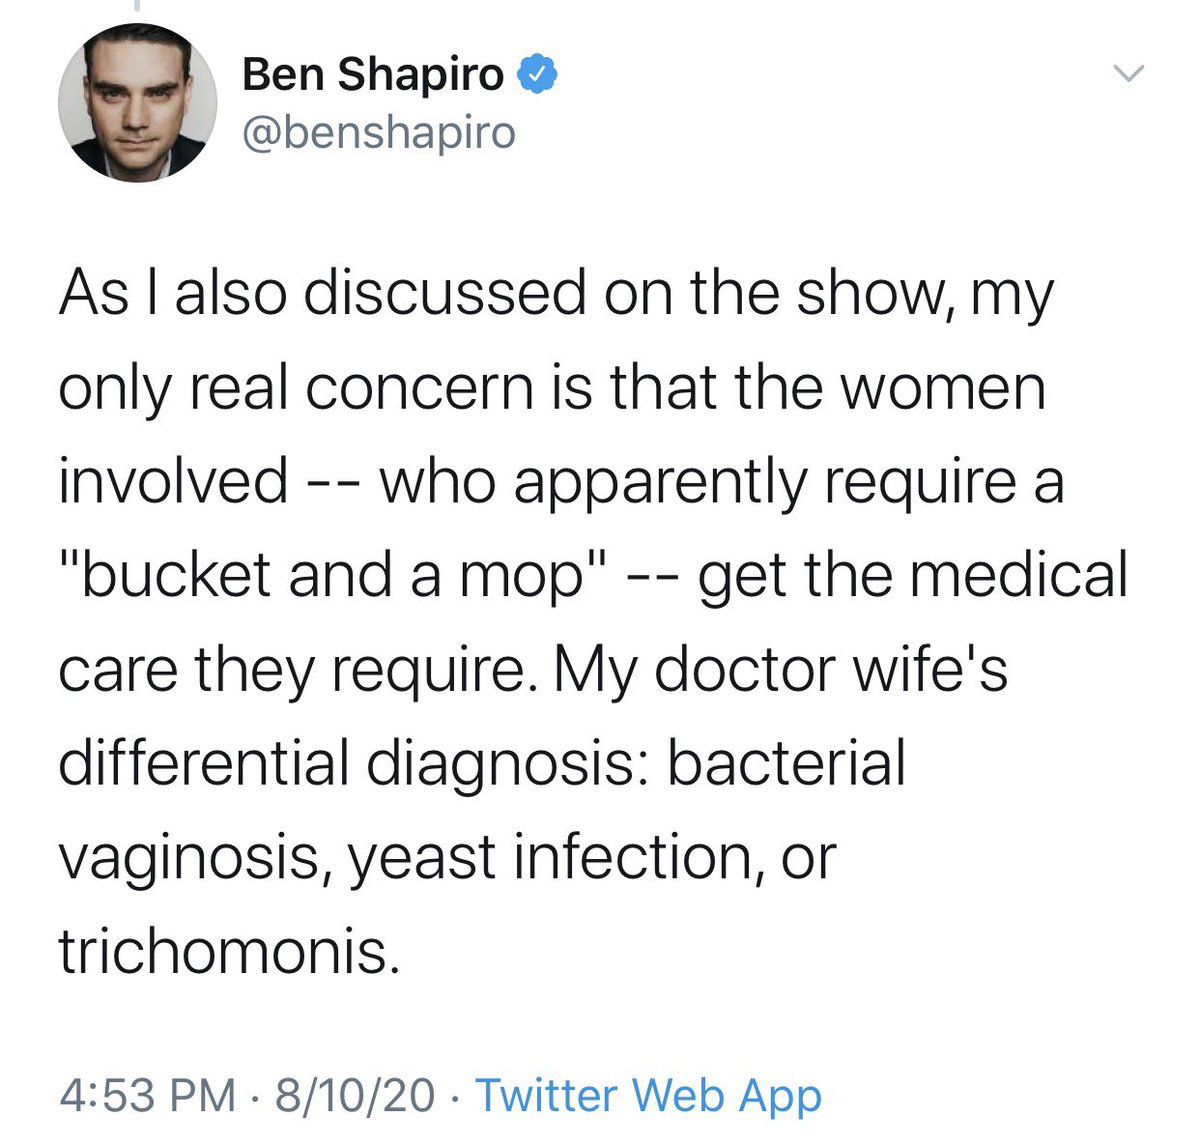This screenshot has height=1145, width=1200.
Task: Open Ben Shapiro's profile picture
Action: (x=138, y=102)
